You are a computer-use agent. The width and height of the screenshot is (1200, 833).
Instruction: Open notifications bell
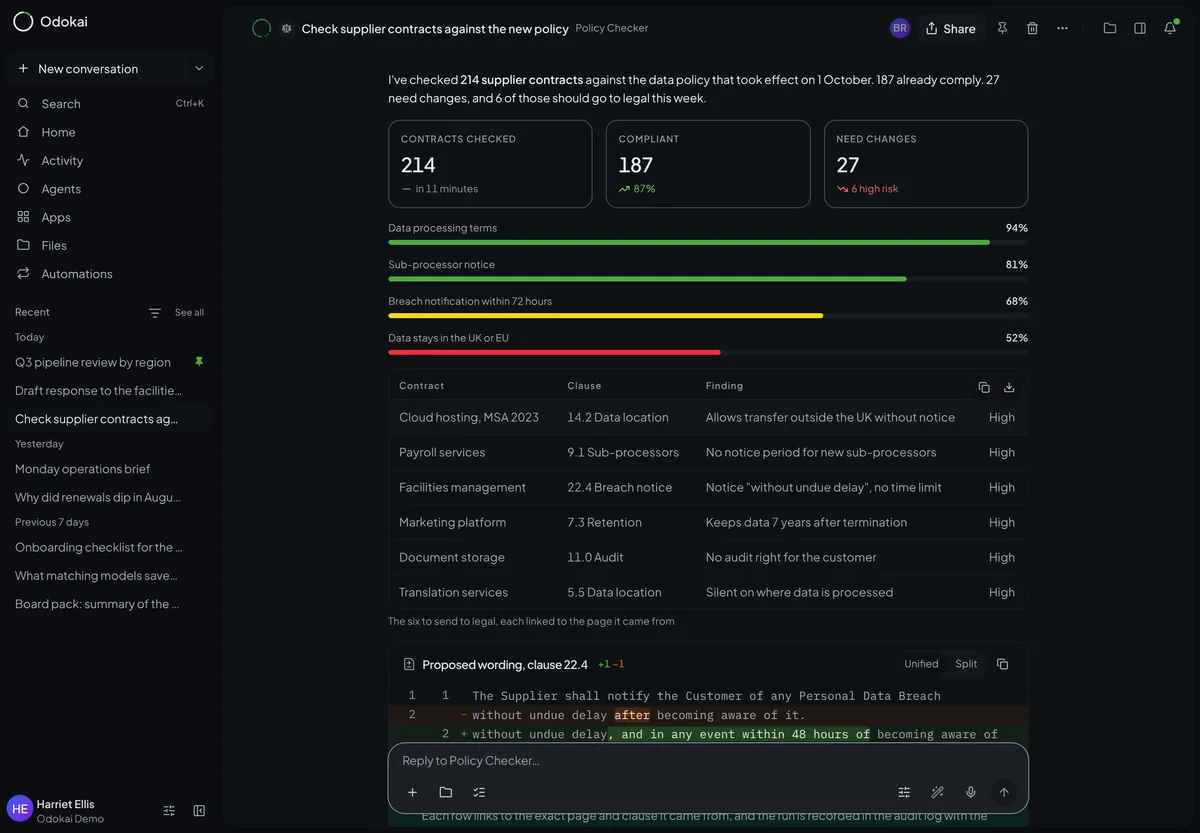tap(1170, 29)
